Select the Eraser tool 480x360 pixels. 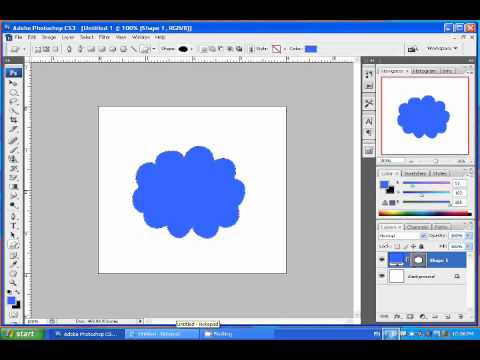coord(13,177)
